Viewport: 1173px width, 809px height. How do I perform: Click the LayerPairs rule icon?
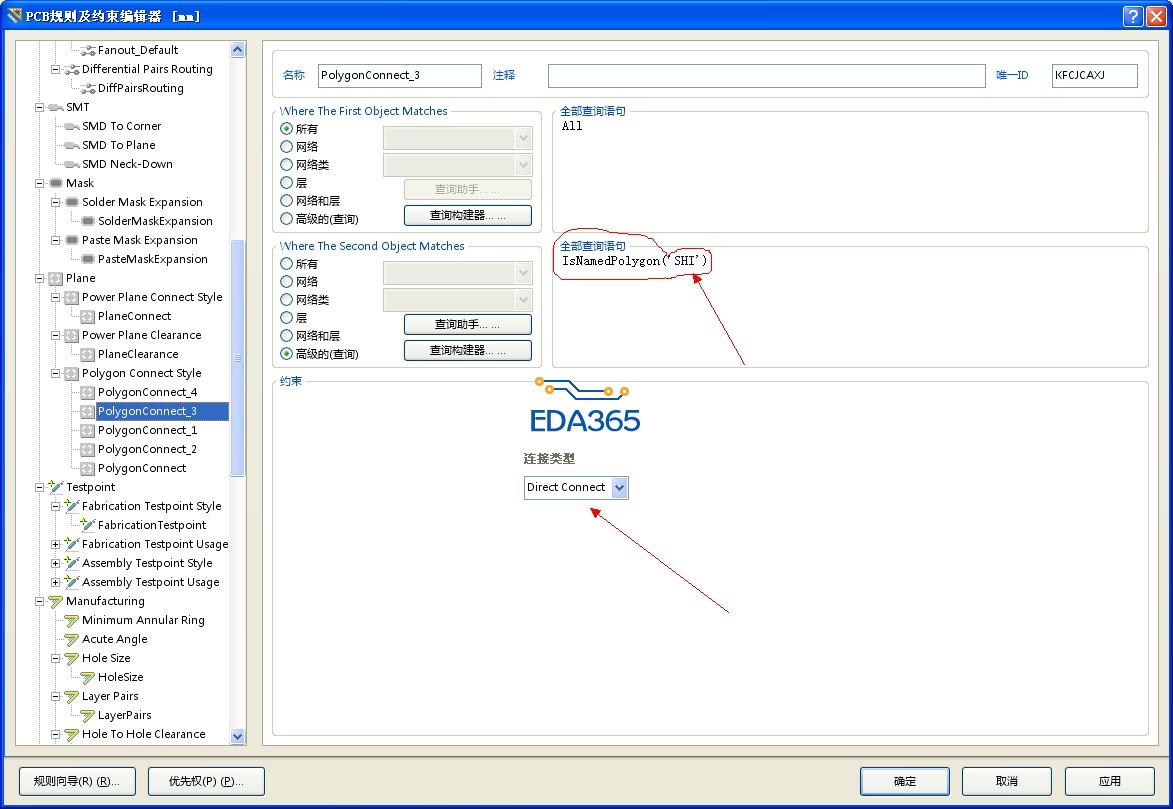pyautogui.click(x=88, y=715)
